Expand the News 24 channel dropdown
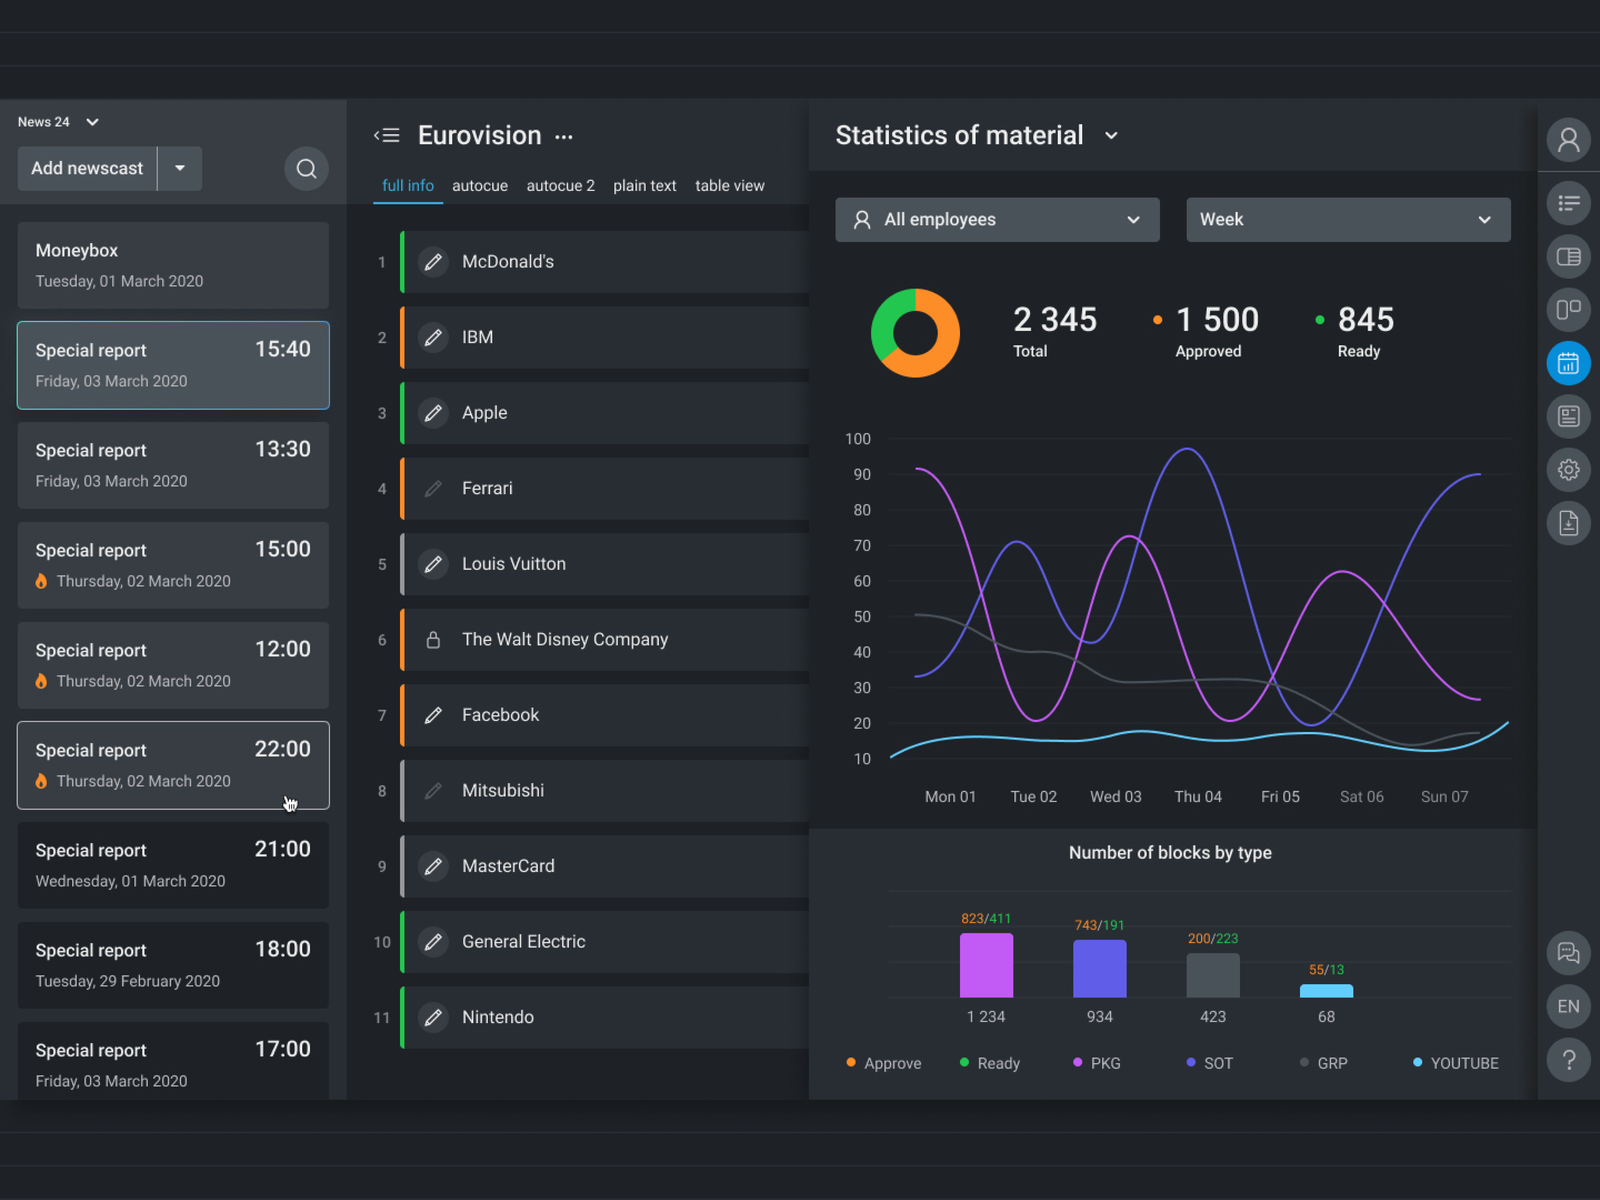Viewport: 1600px width, 1200px height. [x=58, y=122]
